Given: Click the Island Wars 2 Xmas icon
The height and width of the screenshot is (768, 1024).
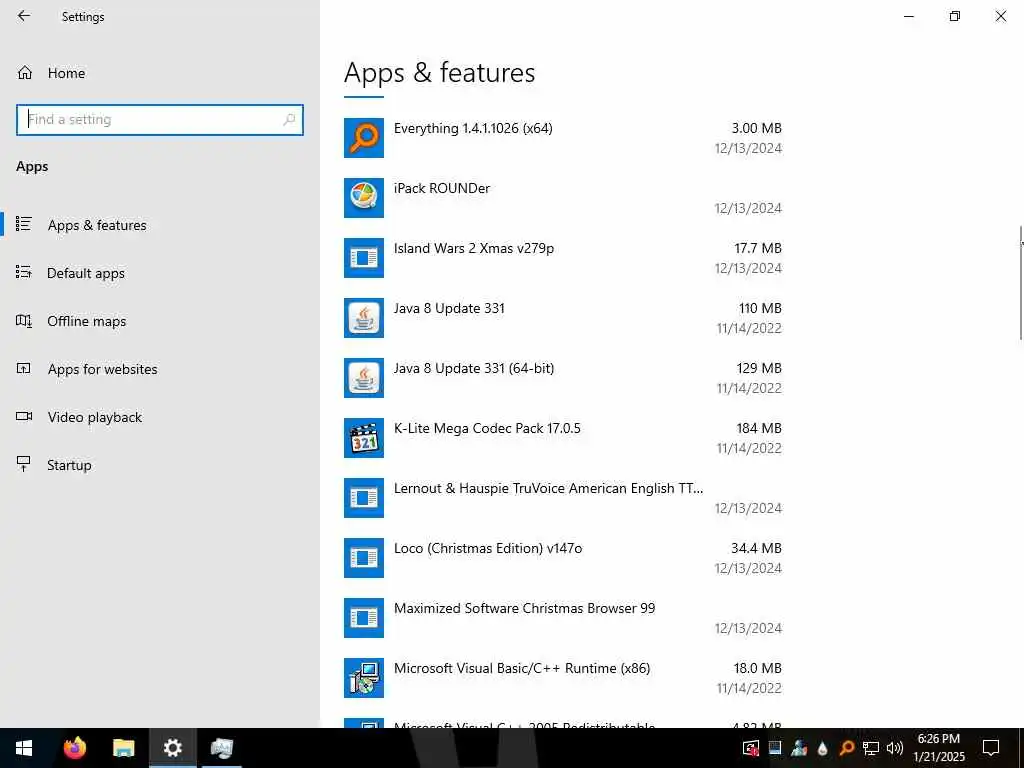Looking at the screenshot, I should tap(364, 258).
